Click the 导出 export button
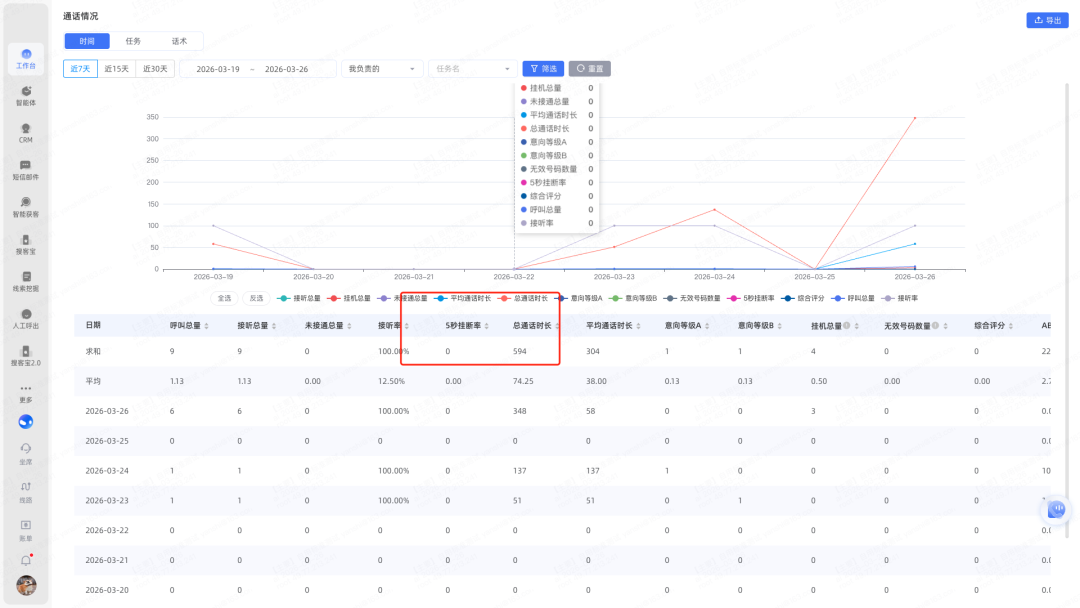The height and width of the screenshot is (608, 1080). pos(1047,20)
